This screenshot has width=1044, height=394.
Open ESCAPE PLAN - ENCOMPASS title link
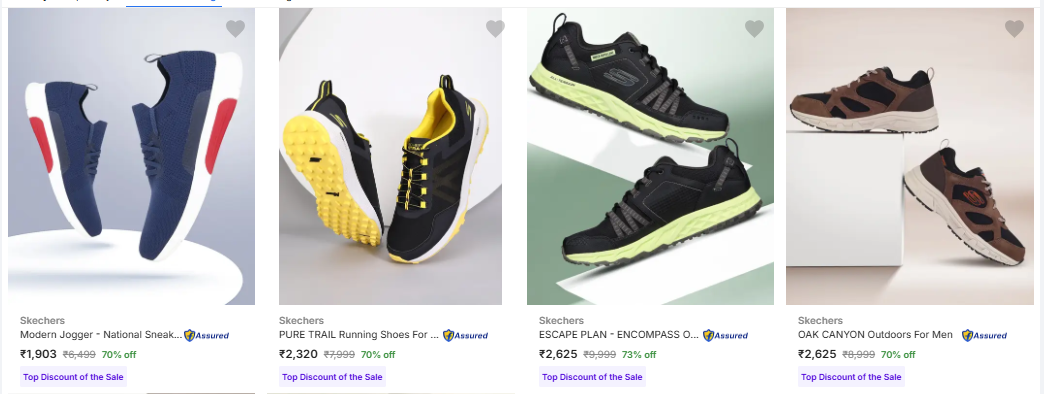click(x=619, y=335)
